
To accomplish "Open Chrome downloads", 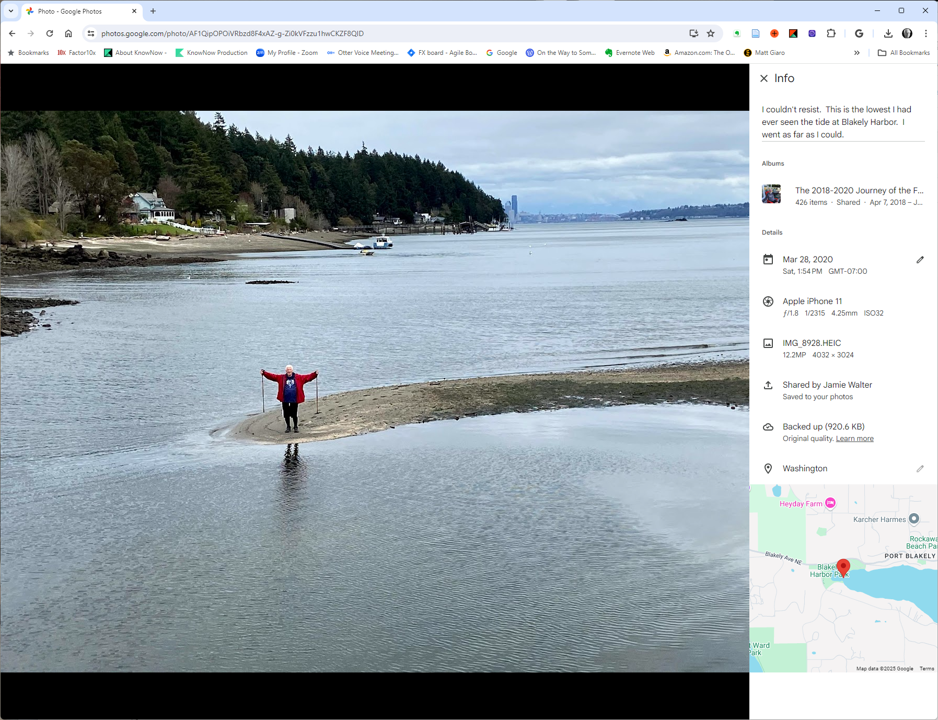I will 887,33.
